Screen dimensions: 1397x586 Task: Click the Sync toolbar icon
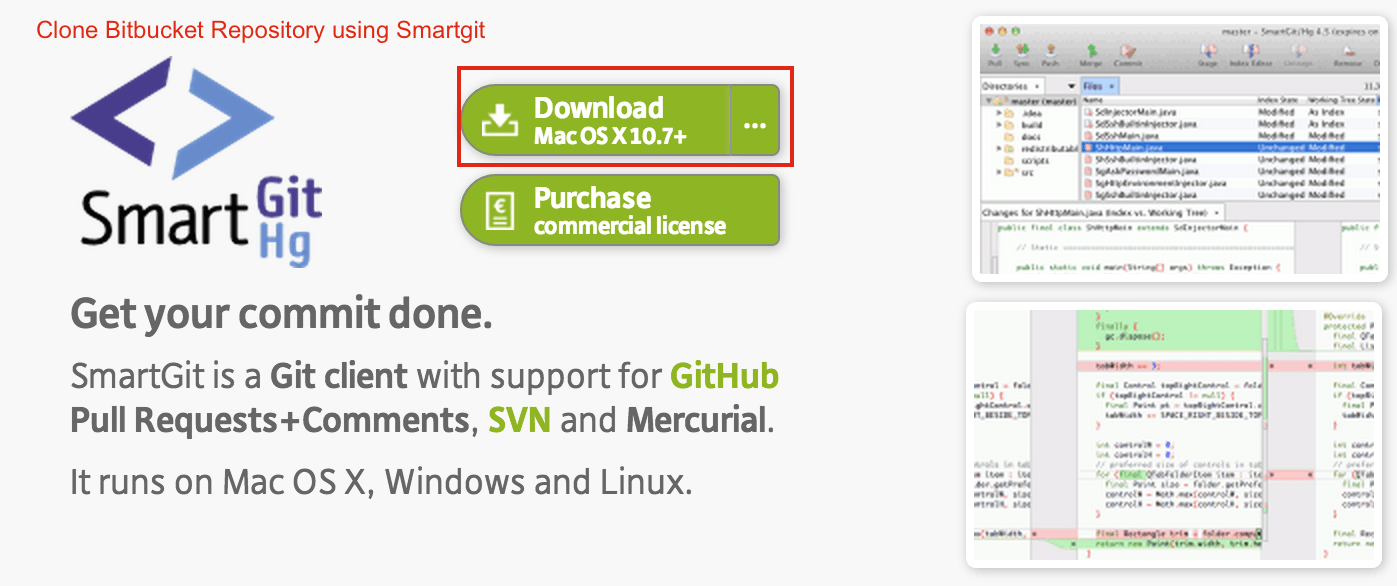[1022, 52]
